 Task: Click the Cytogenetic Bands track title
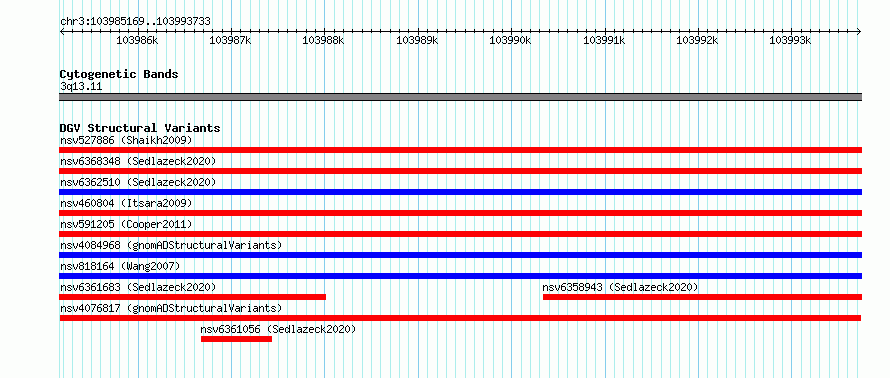pyautogui.click(x=119, y=74)
